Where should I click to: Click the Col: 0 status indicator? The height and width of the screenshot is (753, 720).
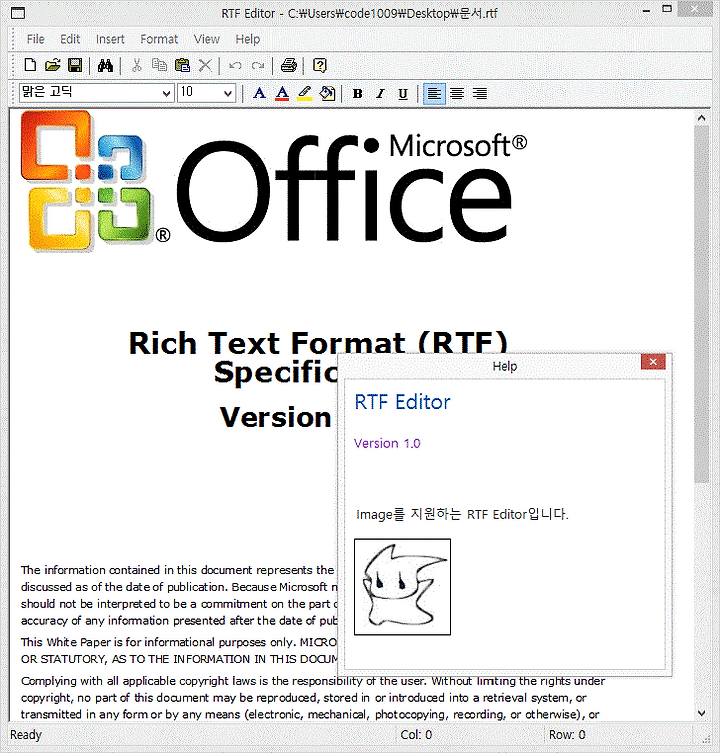[x=416, y=735]
